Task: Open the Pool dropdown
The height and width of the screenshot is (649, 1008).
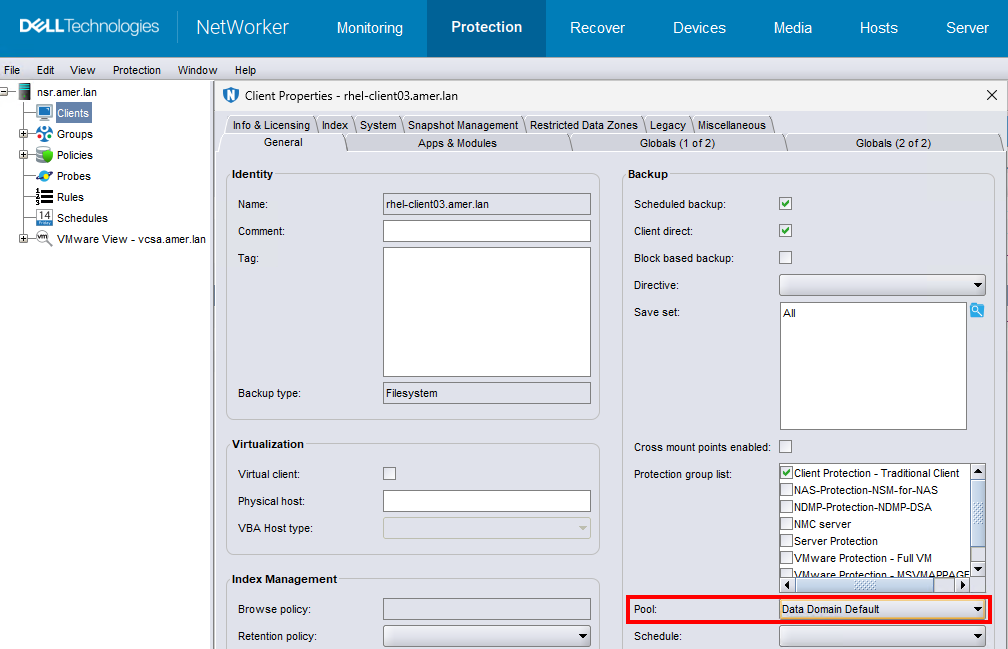Action: [882, 609]
